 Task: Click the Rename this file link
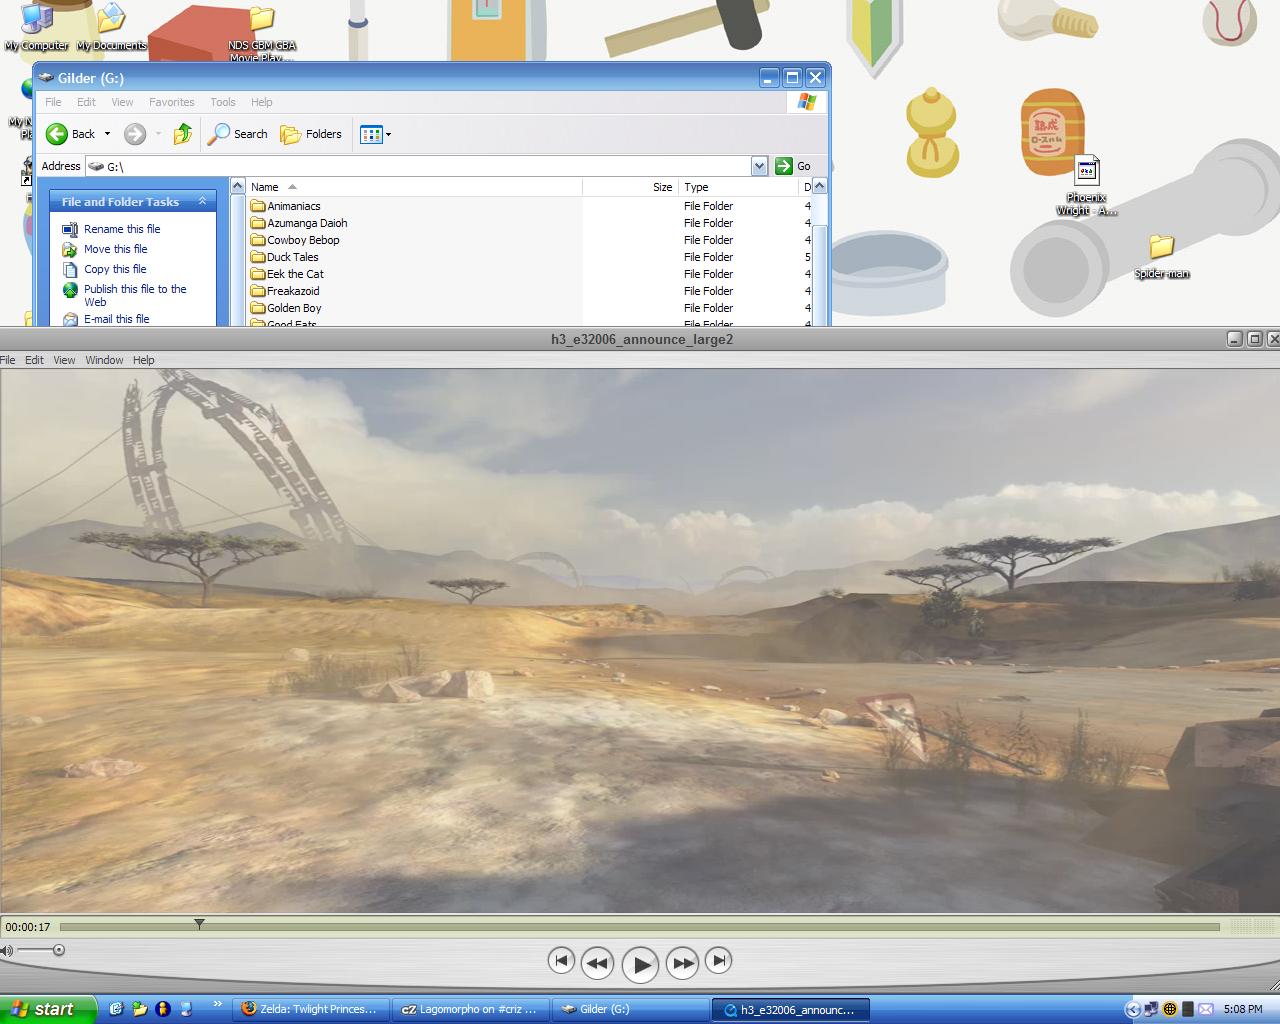122,229
